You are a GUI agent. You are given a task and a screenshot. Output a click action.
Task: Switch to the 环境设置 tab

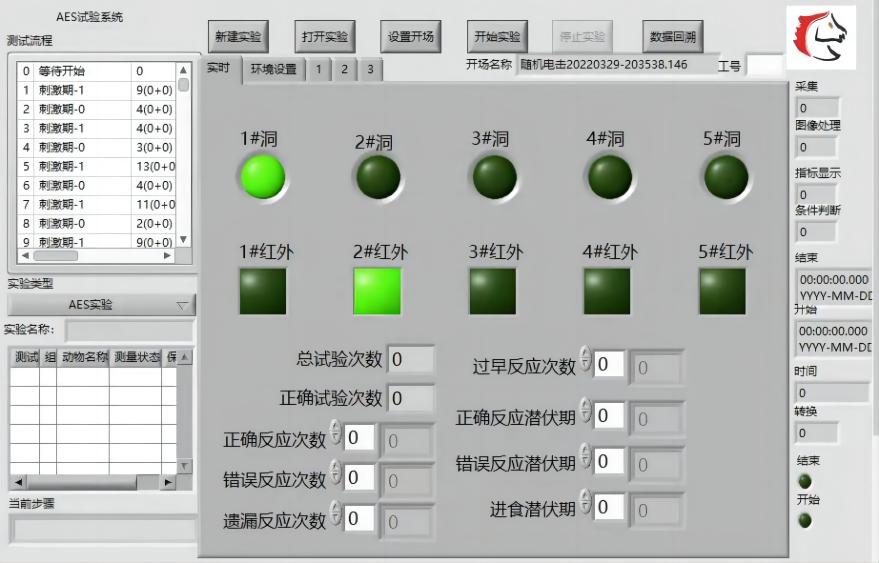click(273, 70)
